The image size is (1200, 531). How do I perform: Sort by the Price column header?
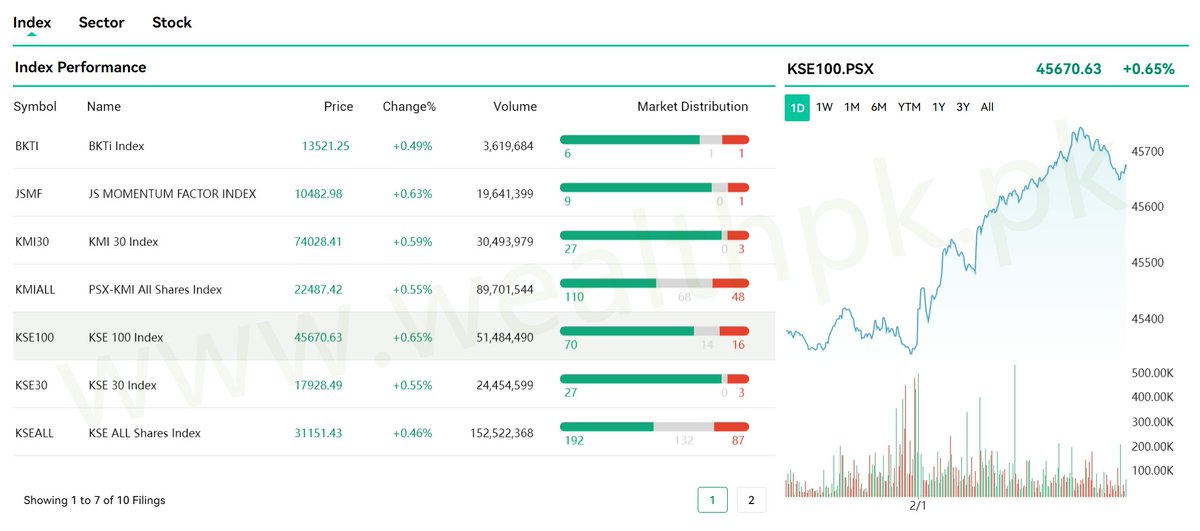[338, 106]
